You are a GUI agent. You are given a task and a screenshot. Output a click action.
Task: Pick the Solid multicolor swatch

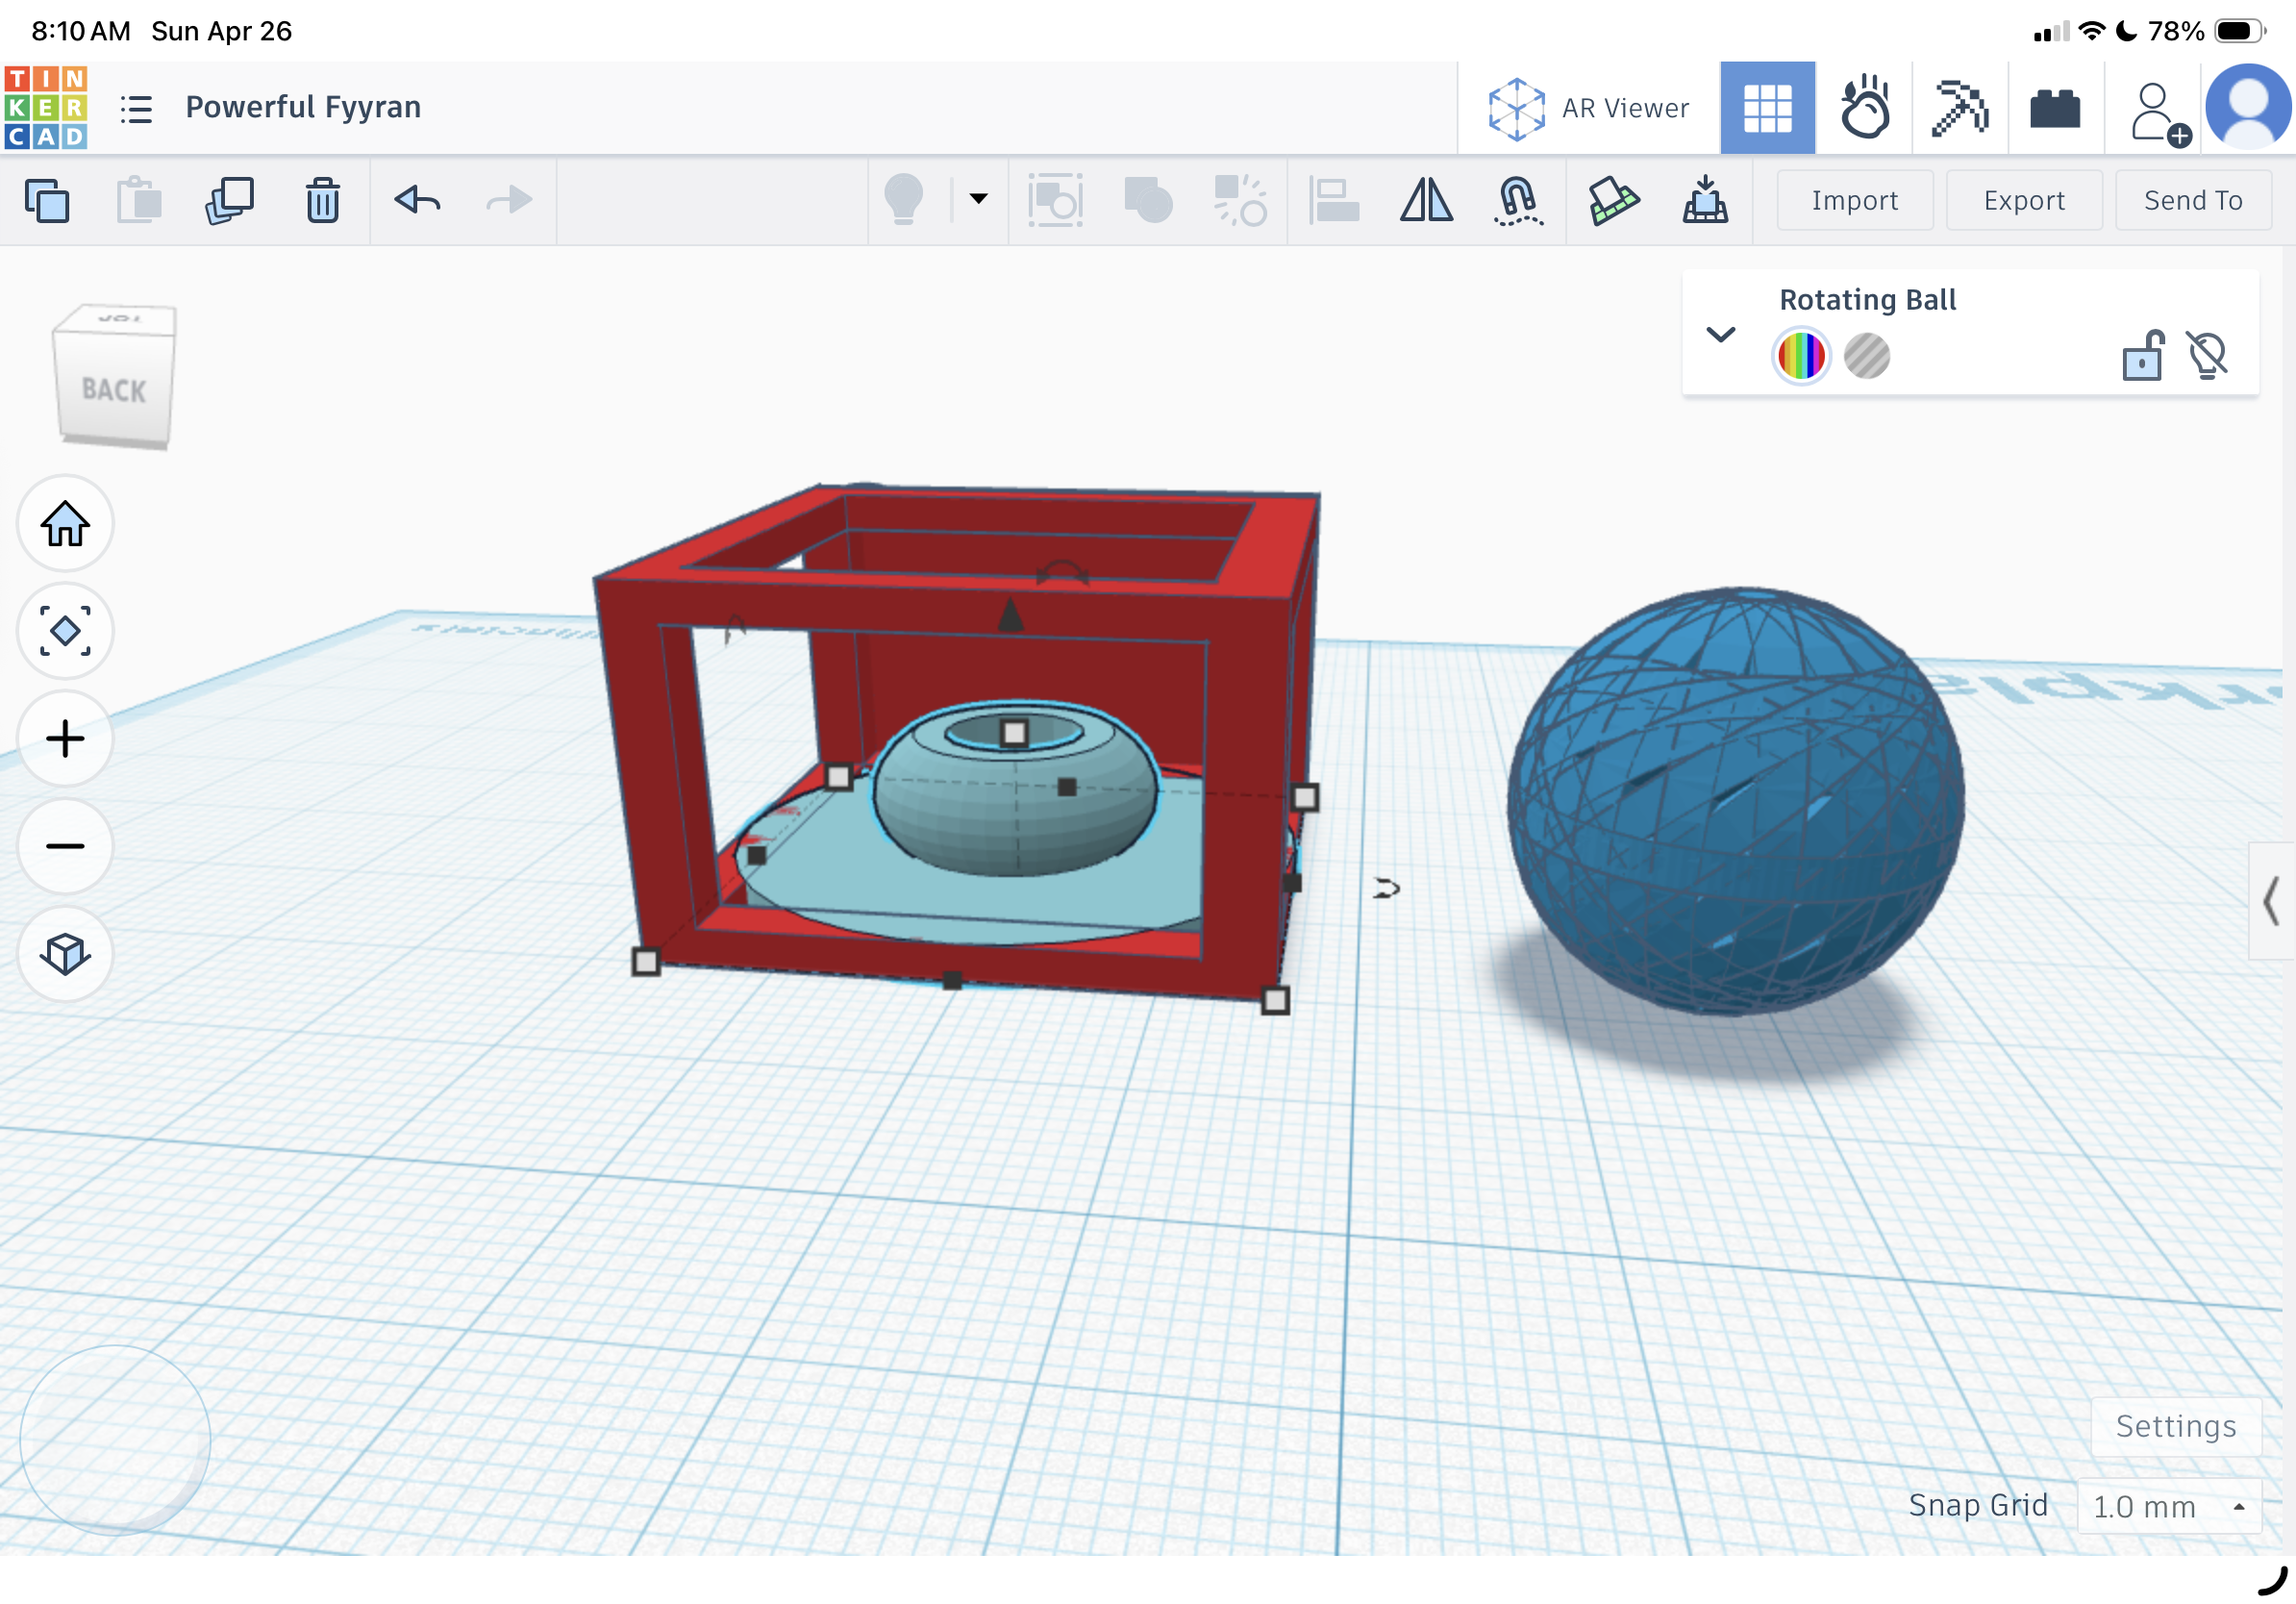click(x=1801, y=355)
